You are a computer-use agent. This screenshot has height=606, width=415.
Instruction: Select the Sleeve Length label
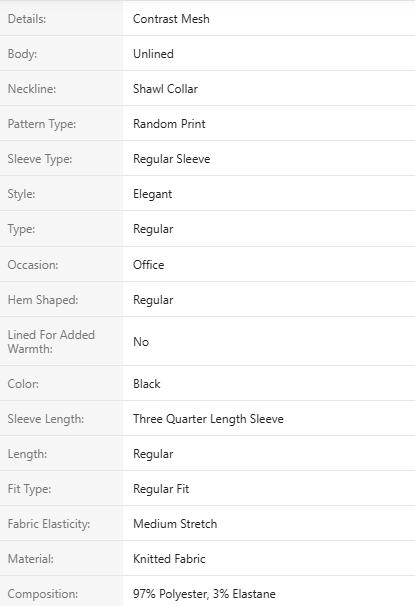coord(46,419)
